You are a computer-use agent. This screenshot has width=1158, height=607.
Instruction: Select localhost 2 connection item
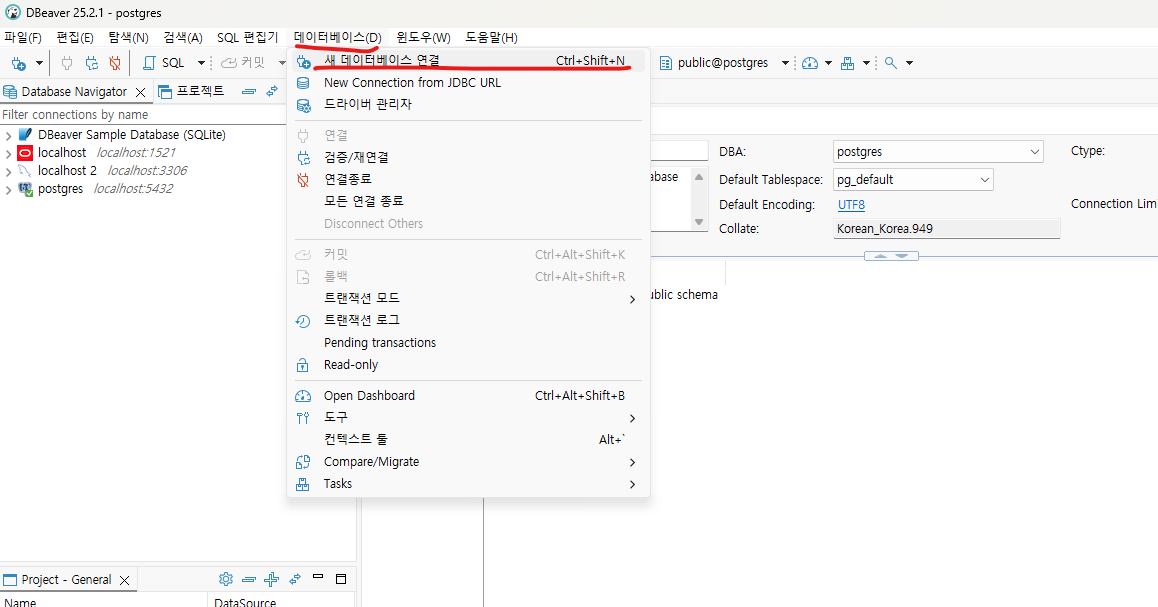point(67,171)
